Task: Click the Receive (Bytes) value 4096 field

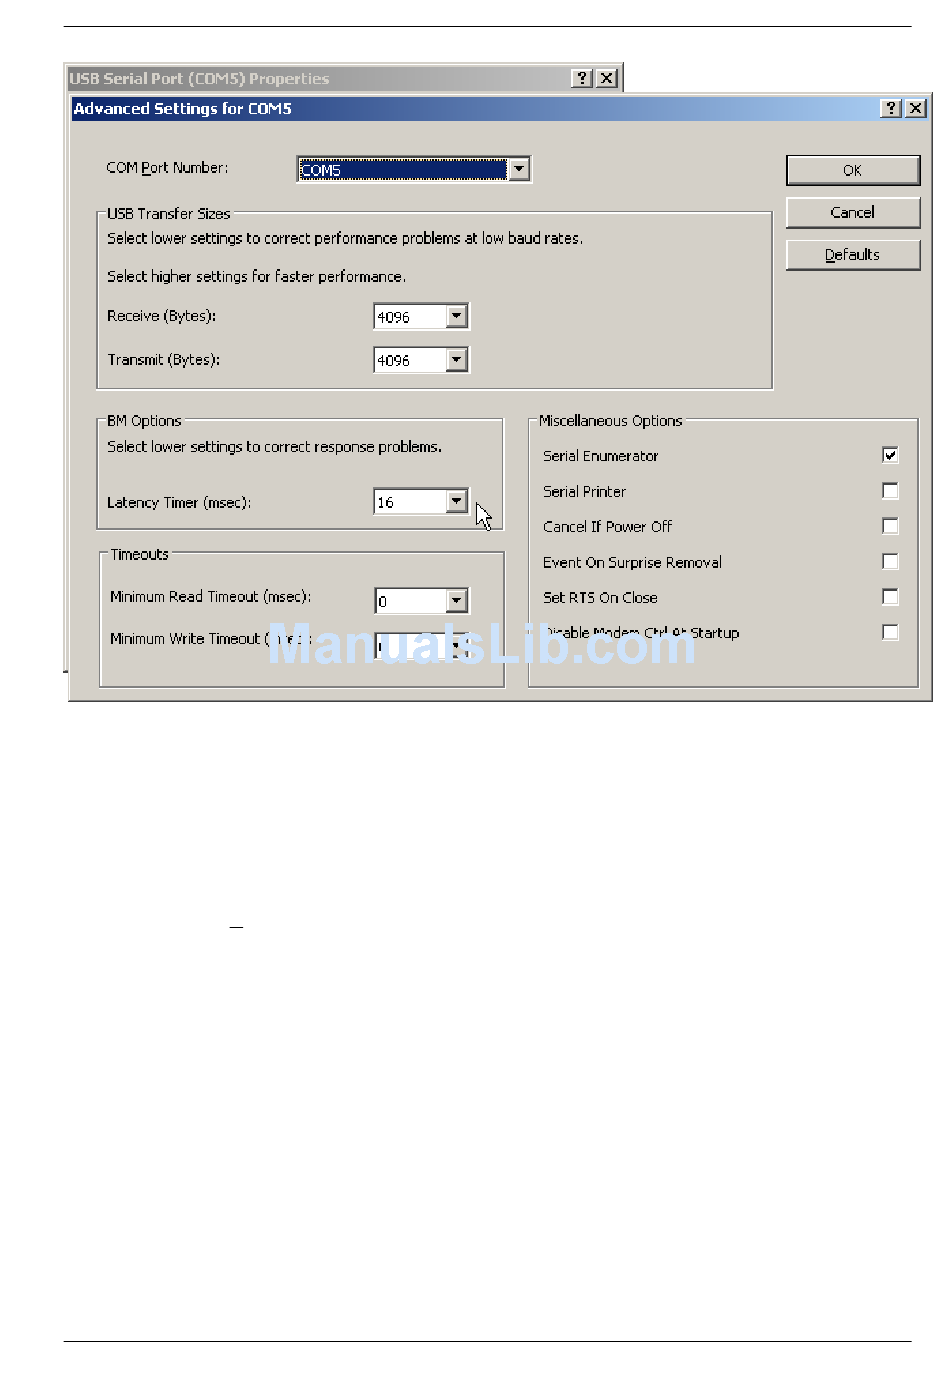Action: (x=410, y=317)
